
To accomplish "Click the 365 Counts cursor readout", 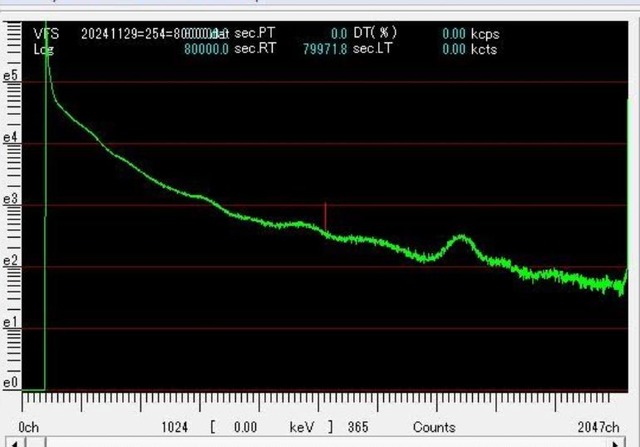I will click(x=402, y=427).
